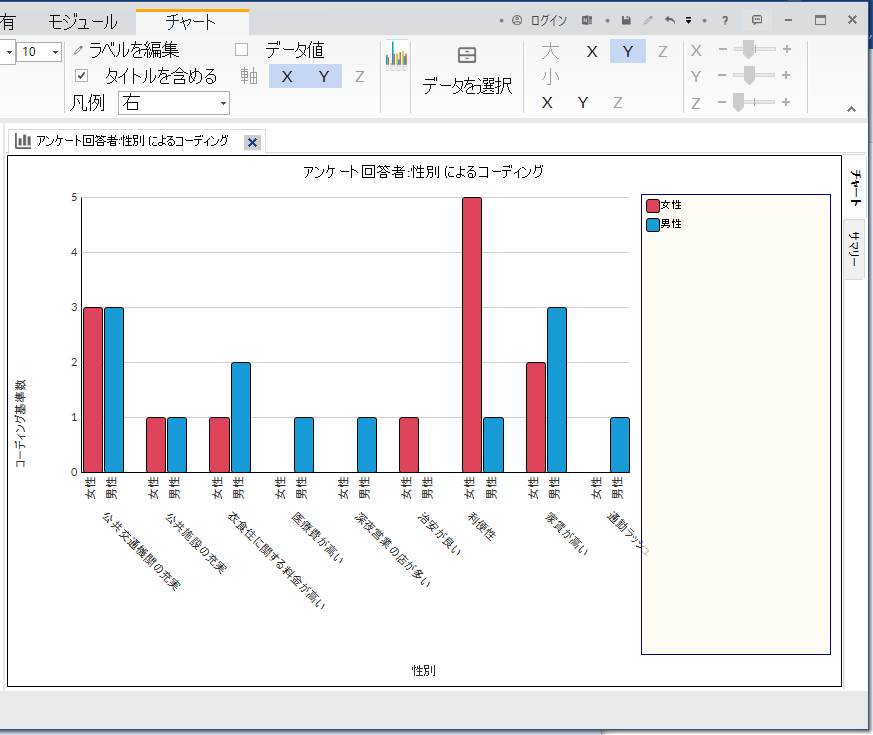Viewport: 873px width, 735px height.
Task: Close the アンケート回答者 chart document tab
Action: pyautogui.click(x=252, y=142)
